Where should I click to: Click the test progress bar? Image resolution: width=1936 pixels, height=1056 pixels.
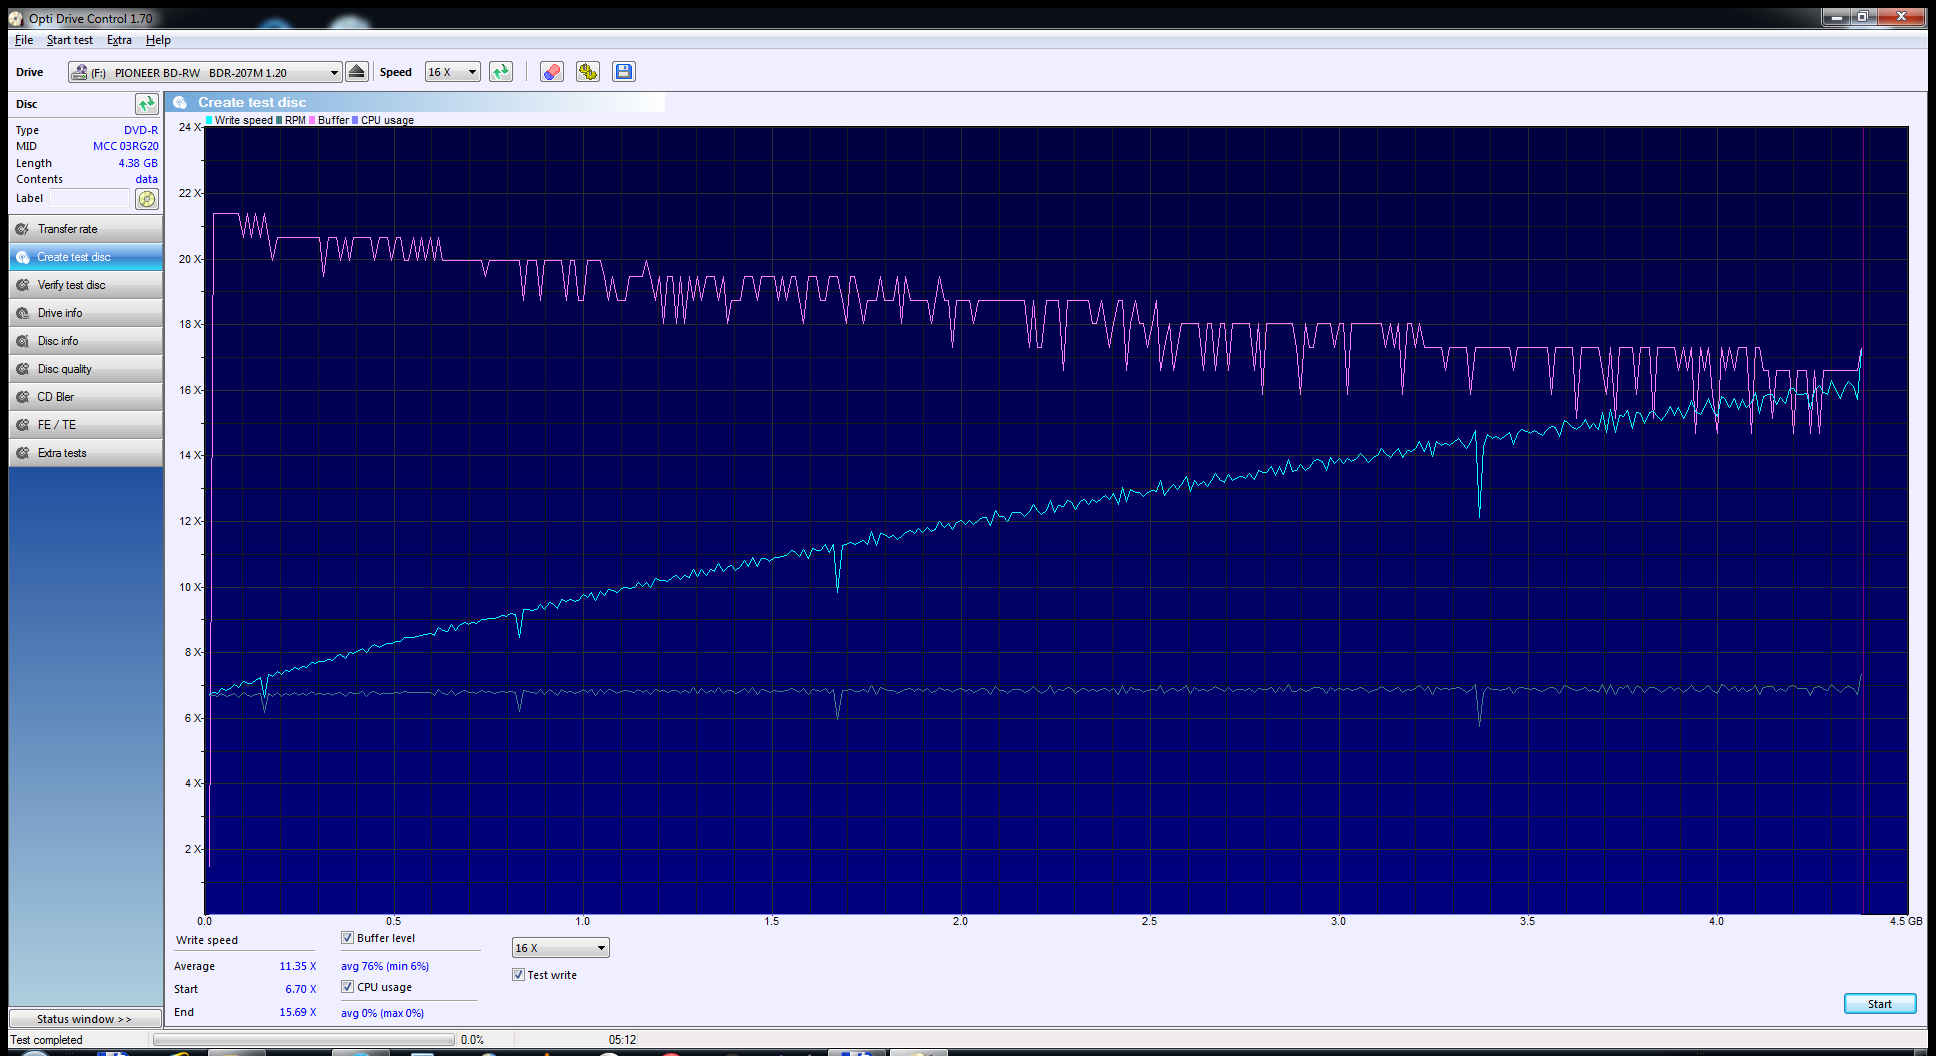coord(304,1040)
